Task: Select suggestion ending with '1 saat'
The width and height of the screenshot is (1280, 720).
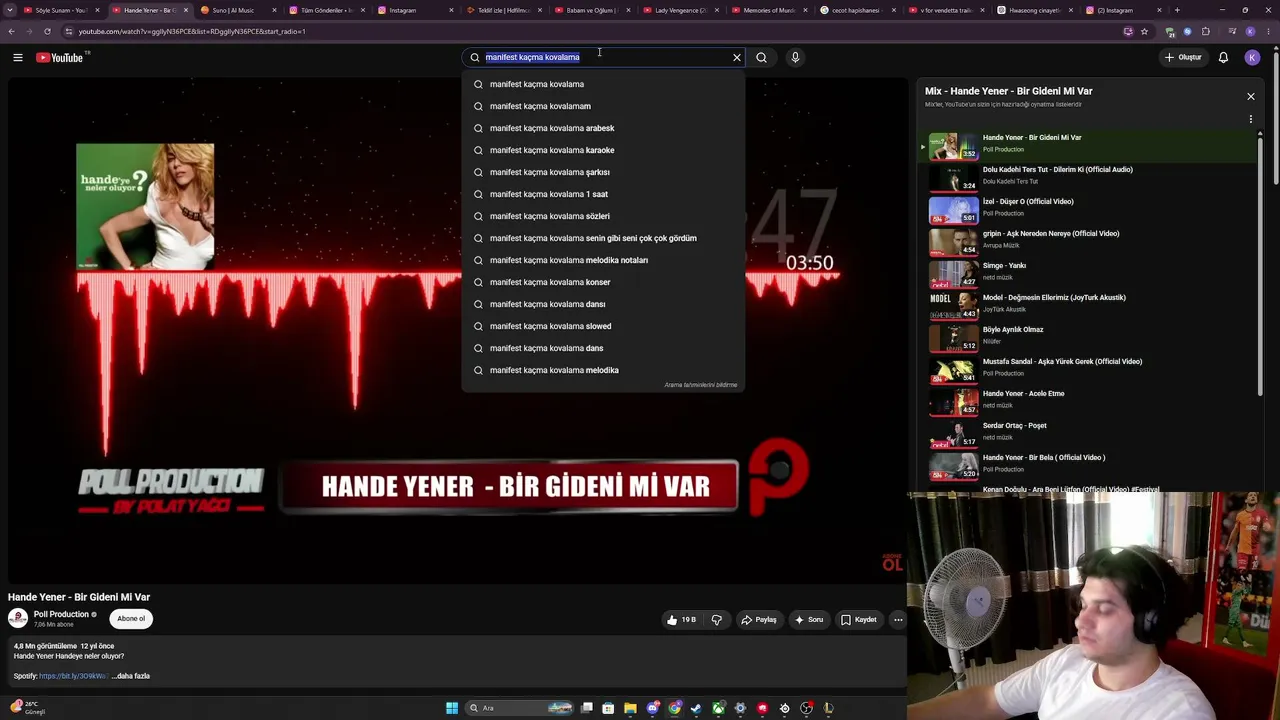Action: (603, 194)
